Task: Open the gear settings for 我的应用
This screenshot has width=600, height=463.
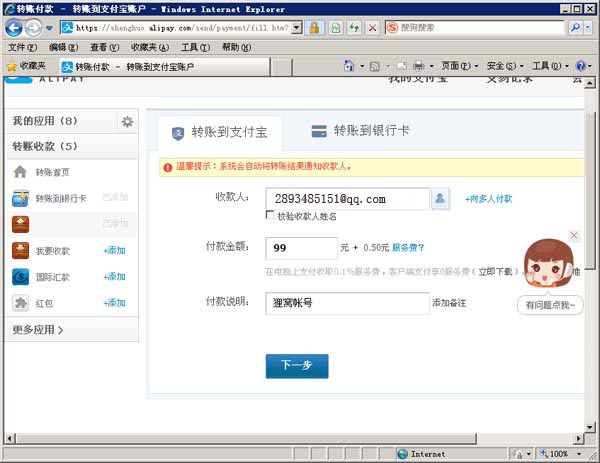Action: point(127,122)
